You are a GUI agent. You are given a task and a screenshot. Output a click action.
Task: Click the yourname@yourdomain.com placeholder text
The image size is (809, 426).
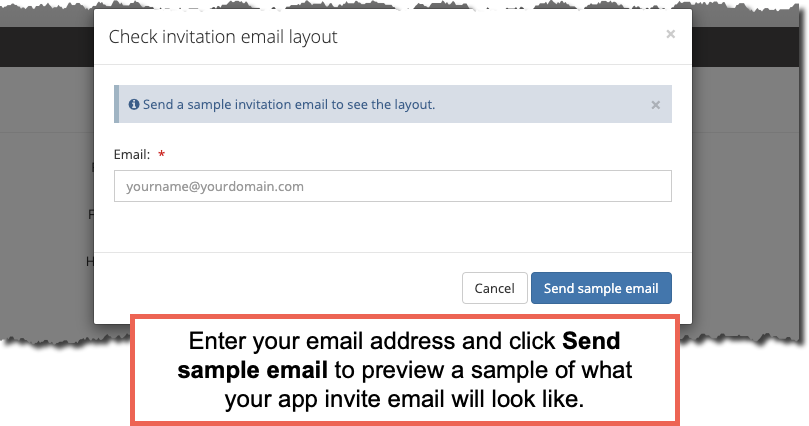215,186
